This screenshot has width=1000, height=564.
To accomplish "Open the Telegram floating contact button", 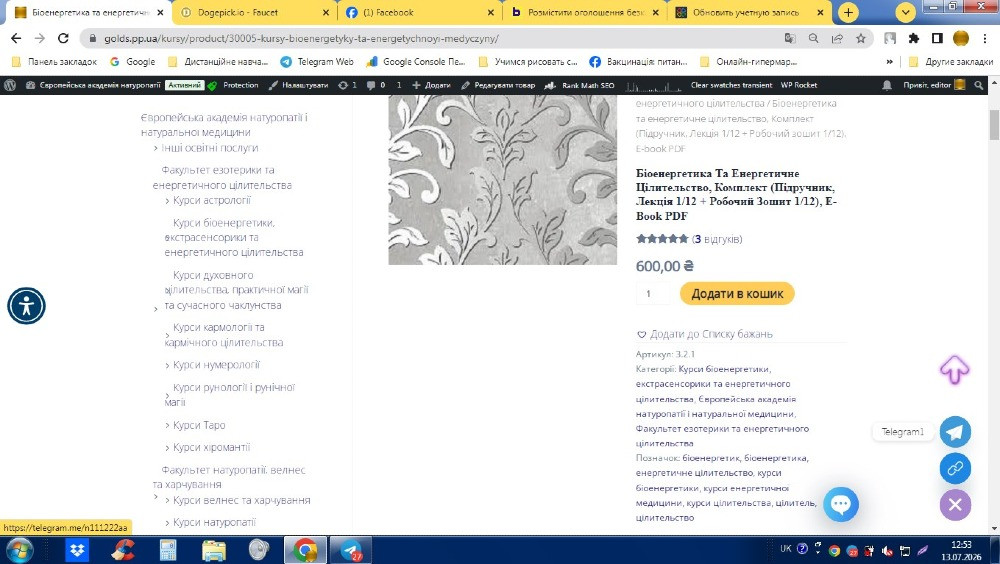I will (x=955, y=432).
